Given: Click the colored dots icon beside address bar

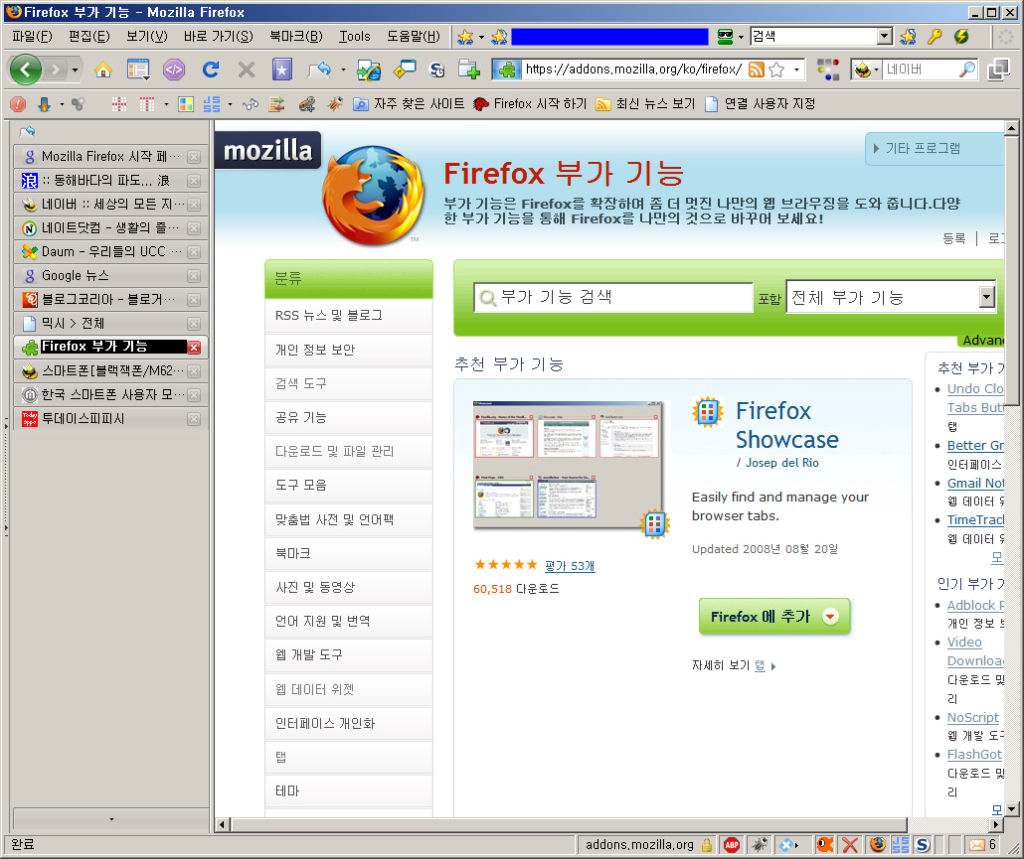Looking at the screenshot, I should click(x=828, y=69).
